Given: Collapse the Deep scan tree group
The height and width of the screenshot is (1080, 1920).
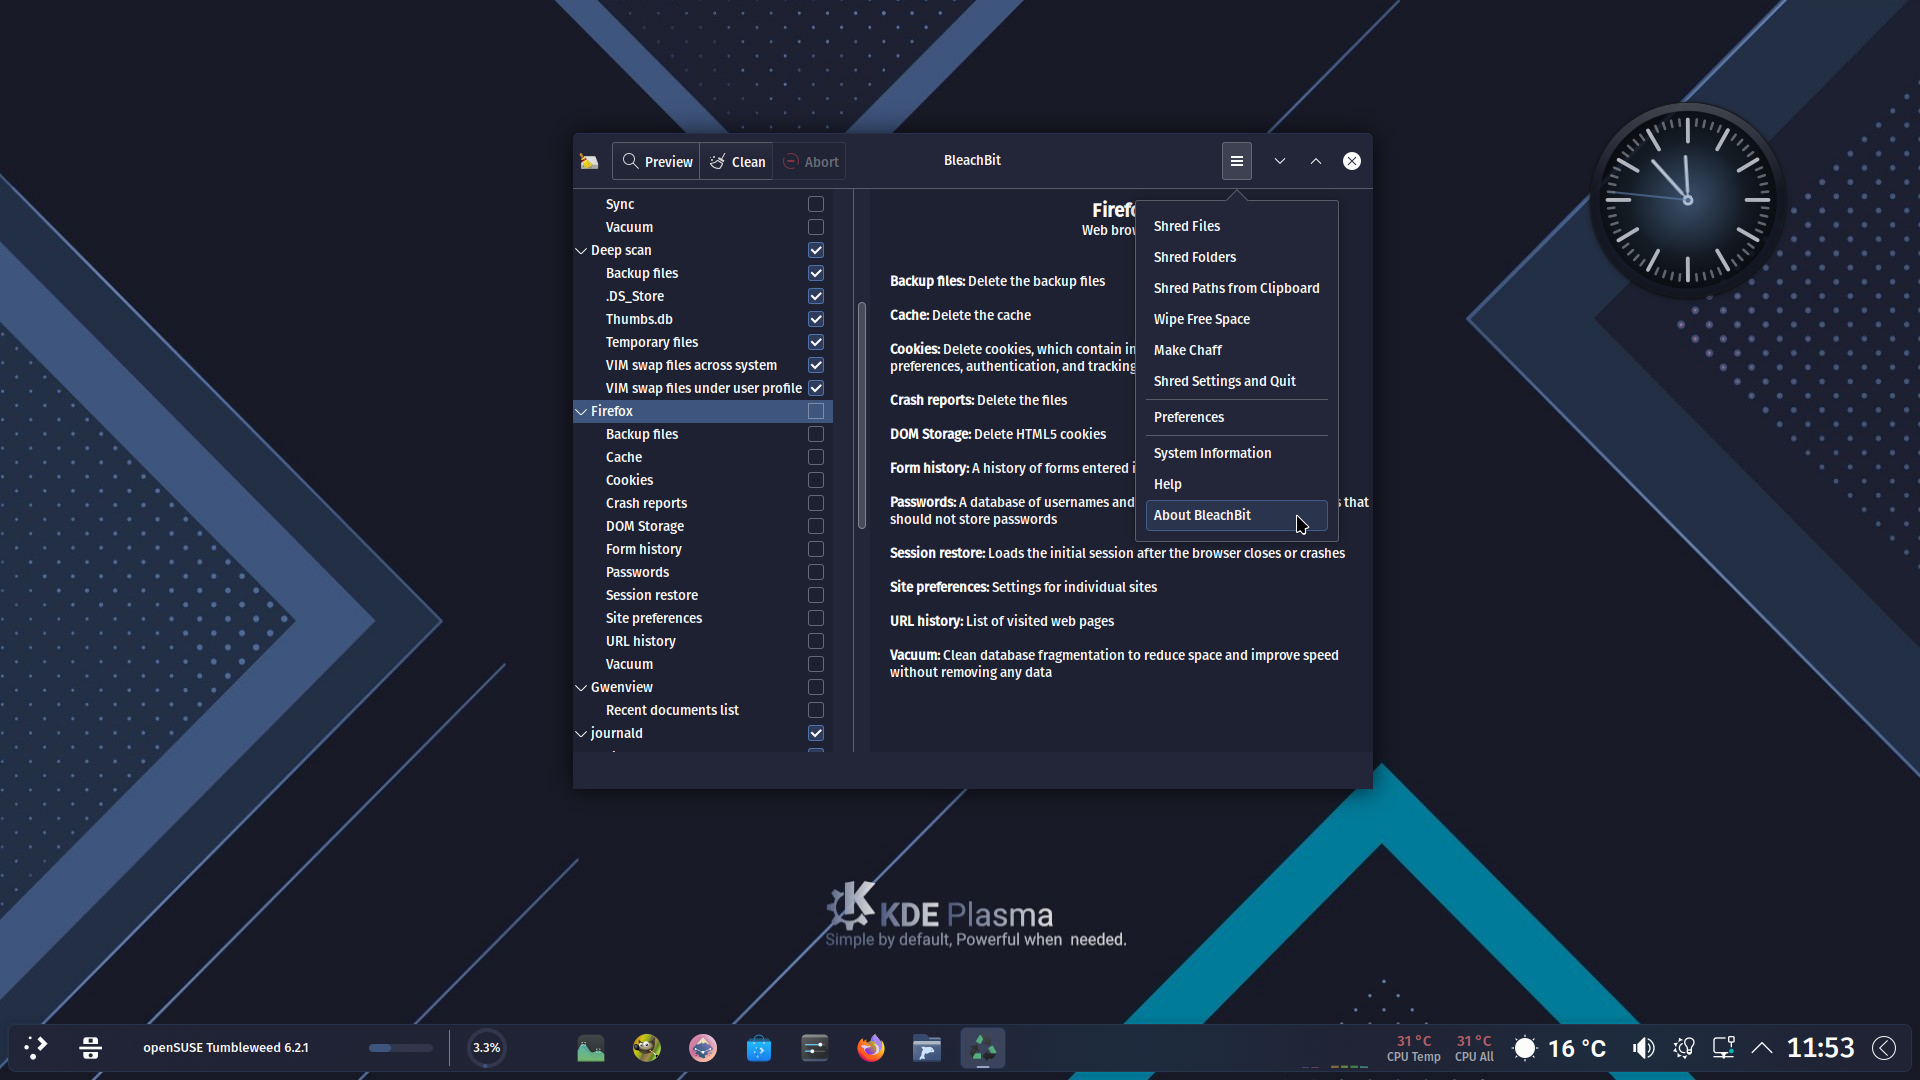Looking at the screenshot, I should [x=581, y=250].
